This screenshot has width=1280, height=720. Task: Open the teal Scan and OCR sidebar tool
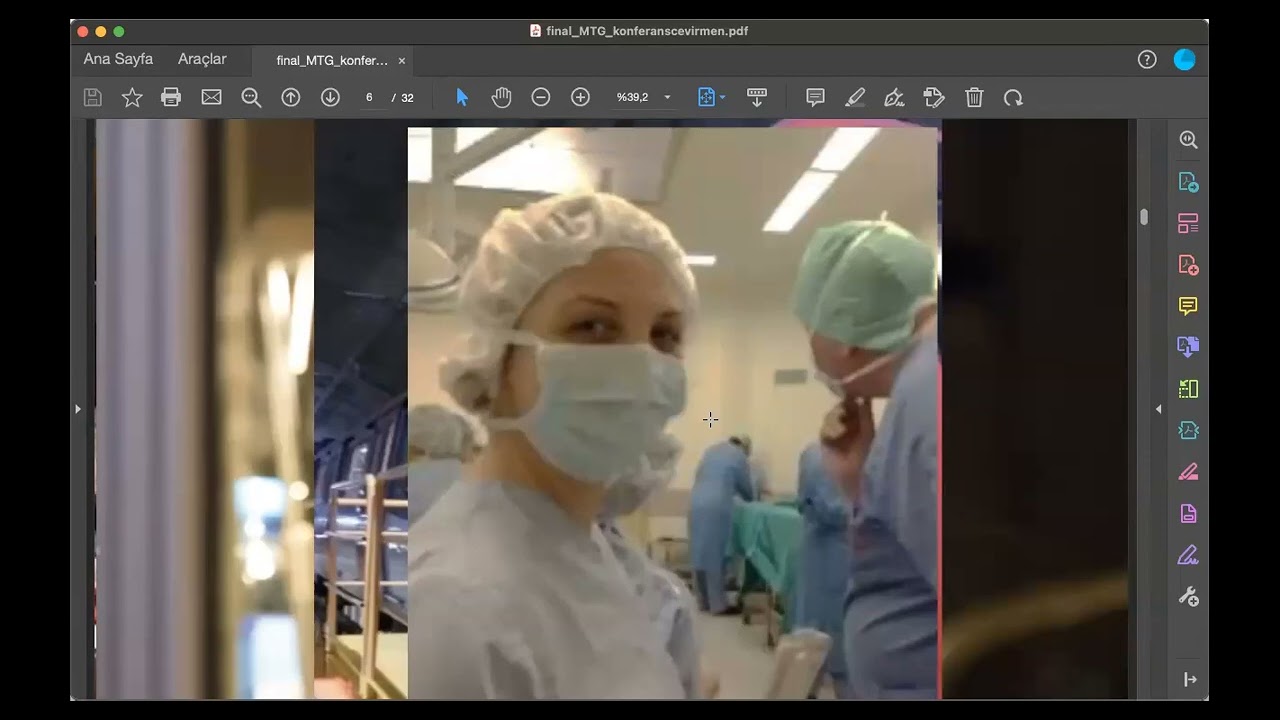point(1188,430)
